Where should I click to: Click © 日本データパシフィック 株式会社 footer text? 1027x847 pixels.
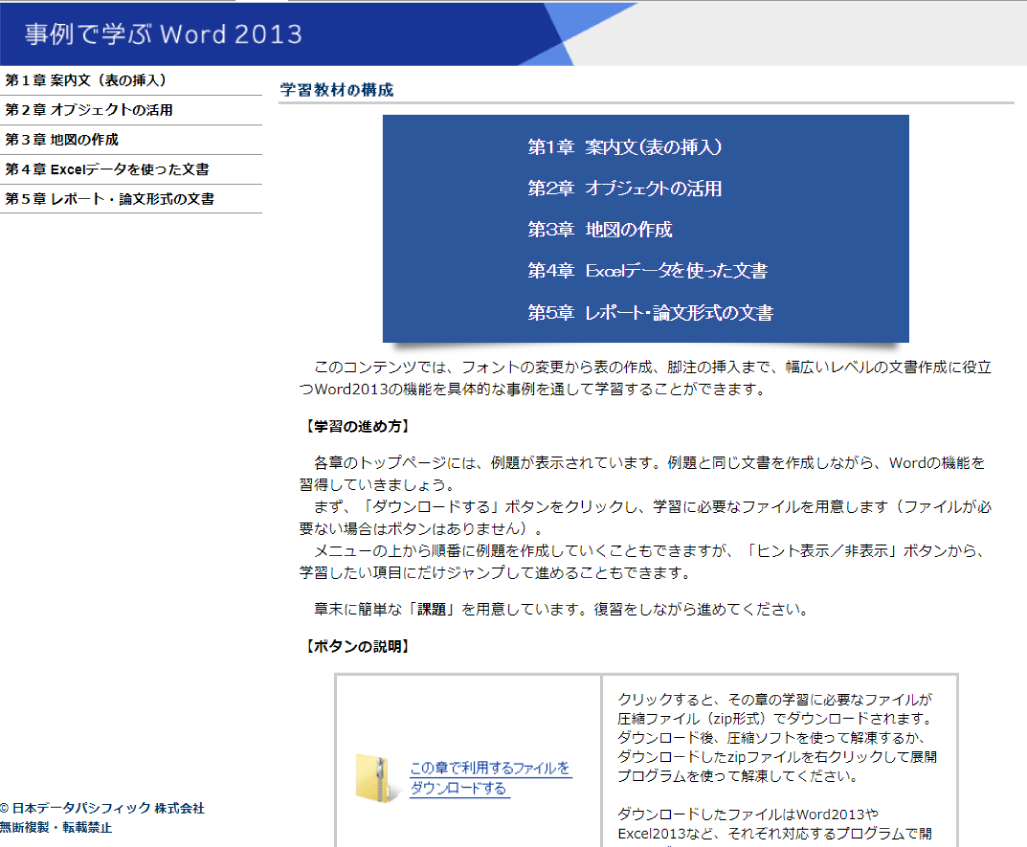[102, 808]
